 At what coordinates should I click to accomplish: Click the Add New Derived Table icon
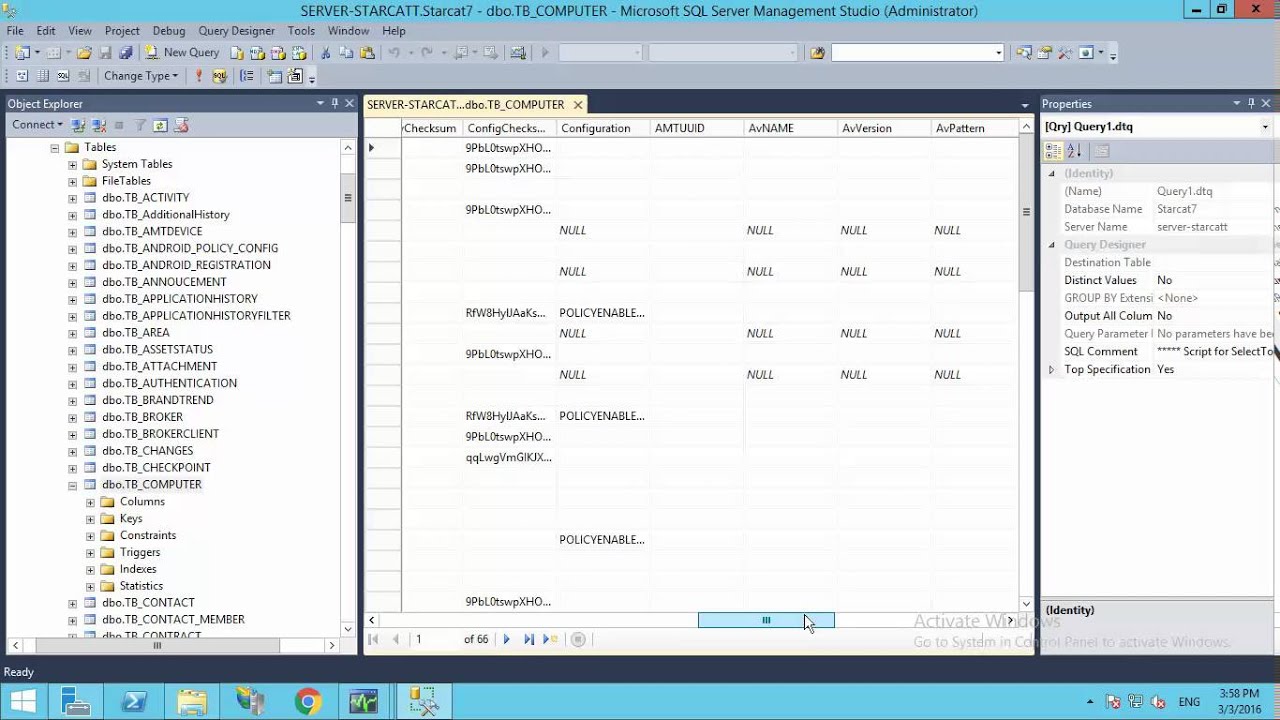pos(295,76)
